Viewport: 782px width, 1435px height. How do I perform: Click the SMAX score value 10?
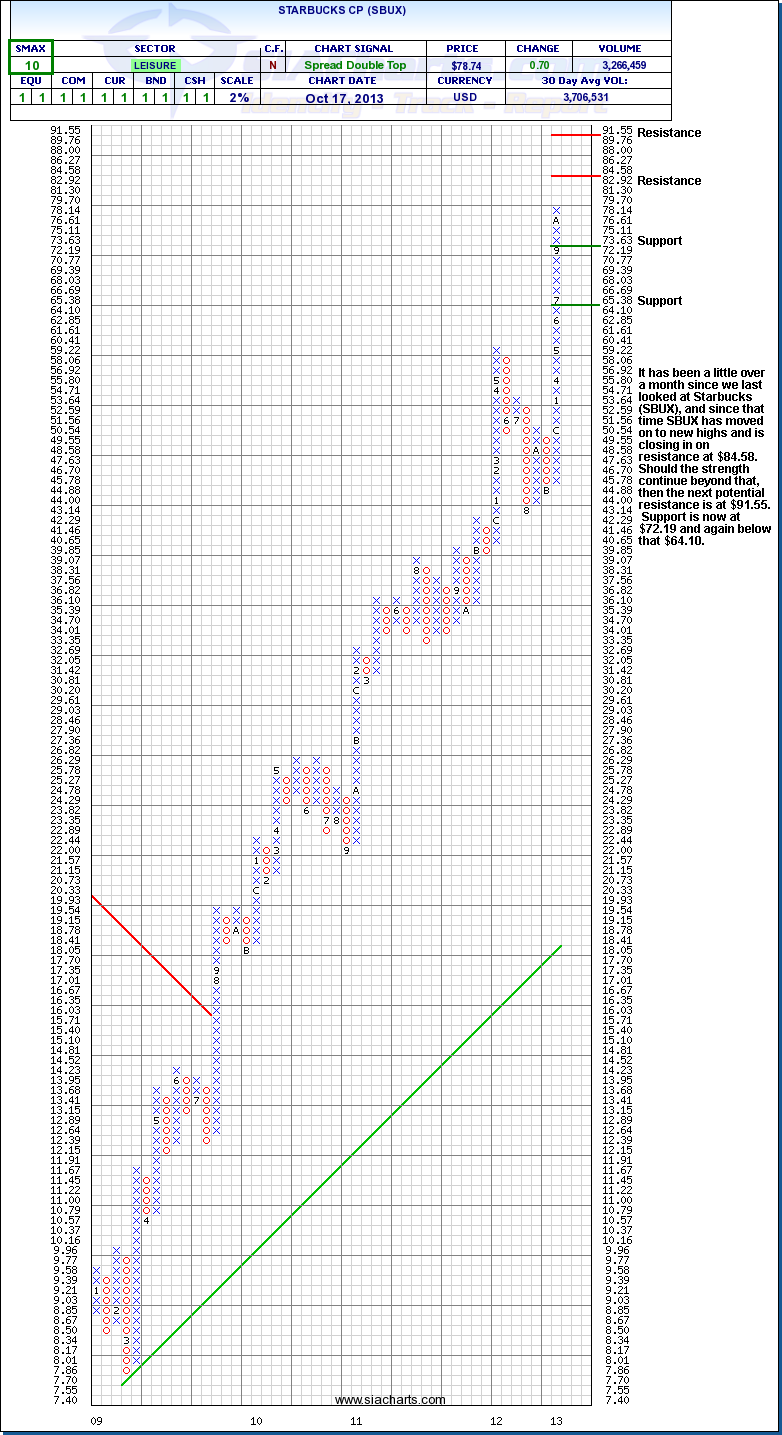tap(30, 65)
